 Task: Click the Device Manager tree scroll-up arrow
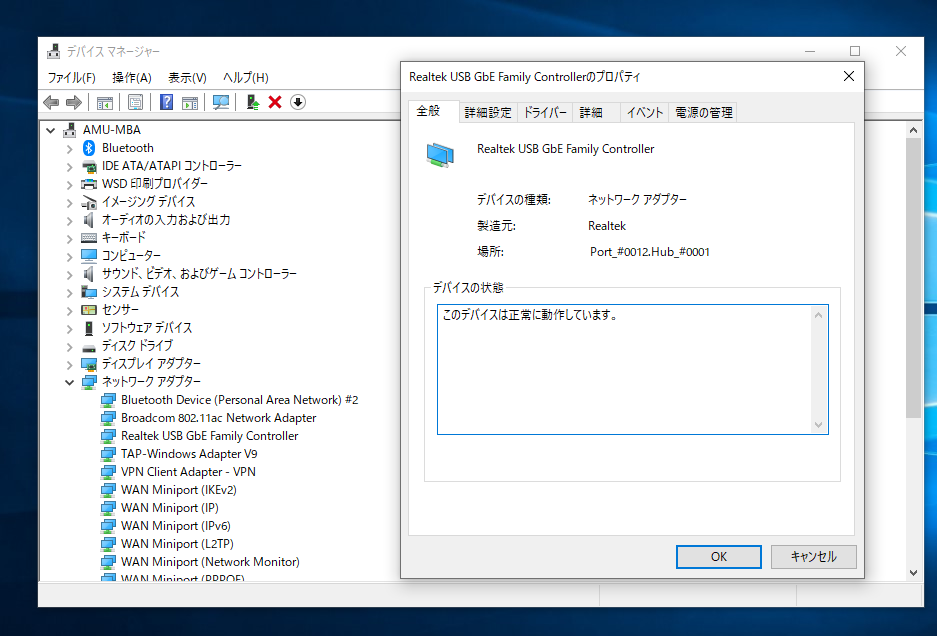913,130
